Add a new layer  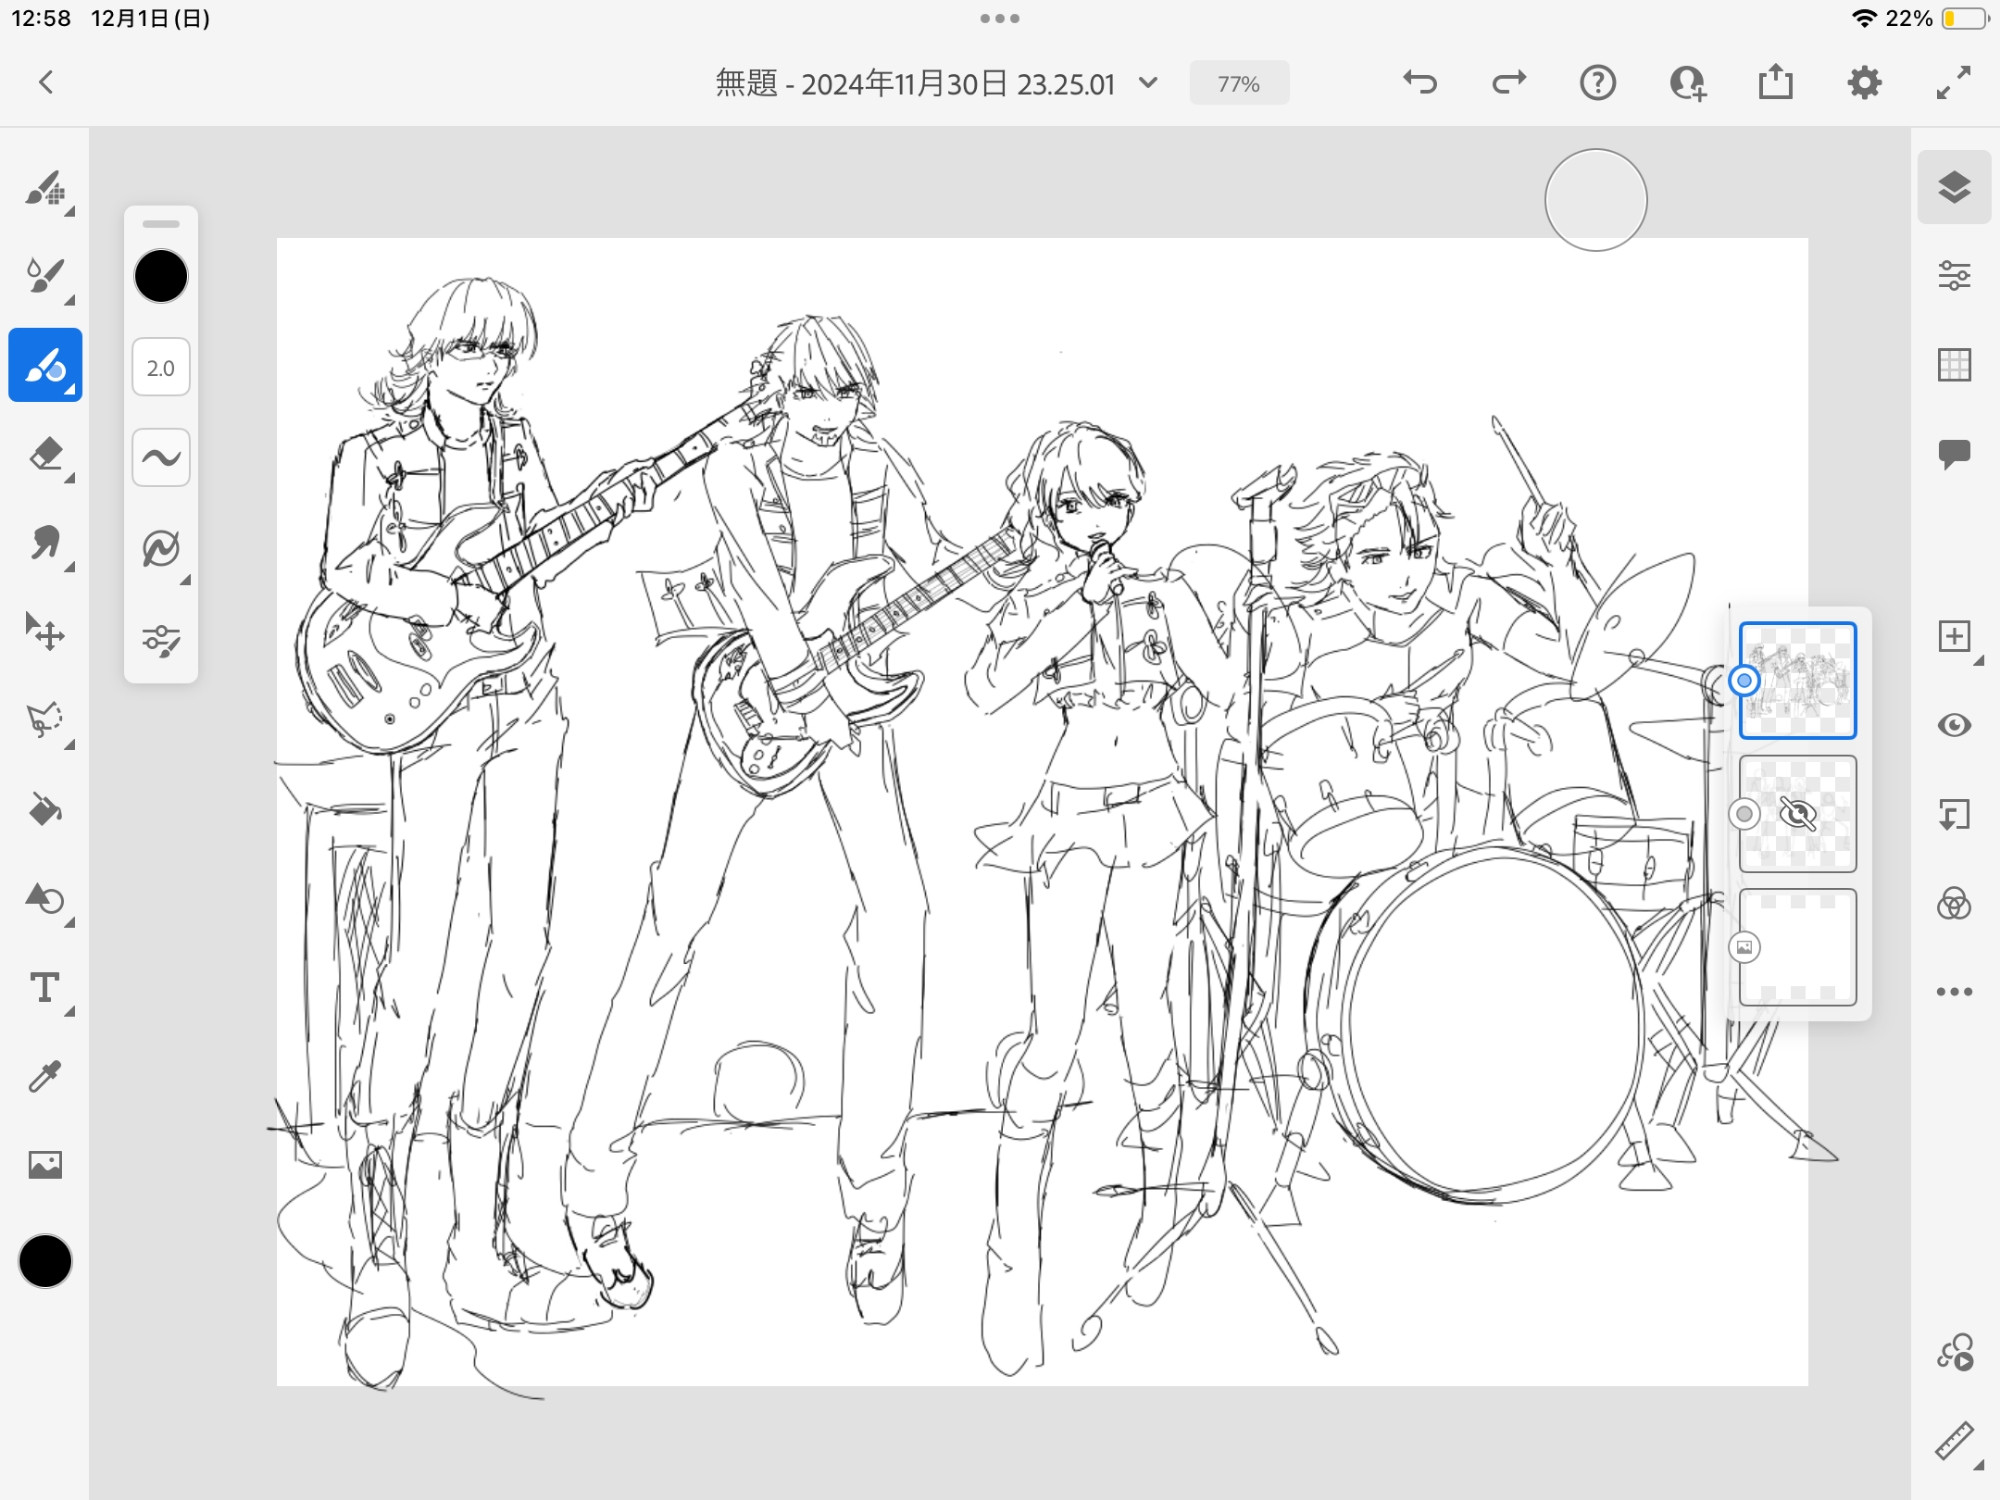pyautogui.click(x=1955, y=637)
